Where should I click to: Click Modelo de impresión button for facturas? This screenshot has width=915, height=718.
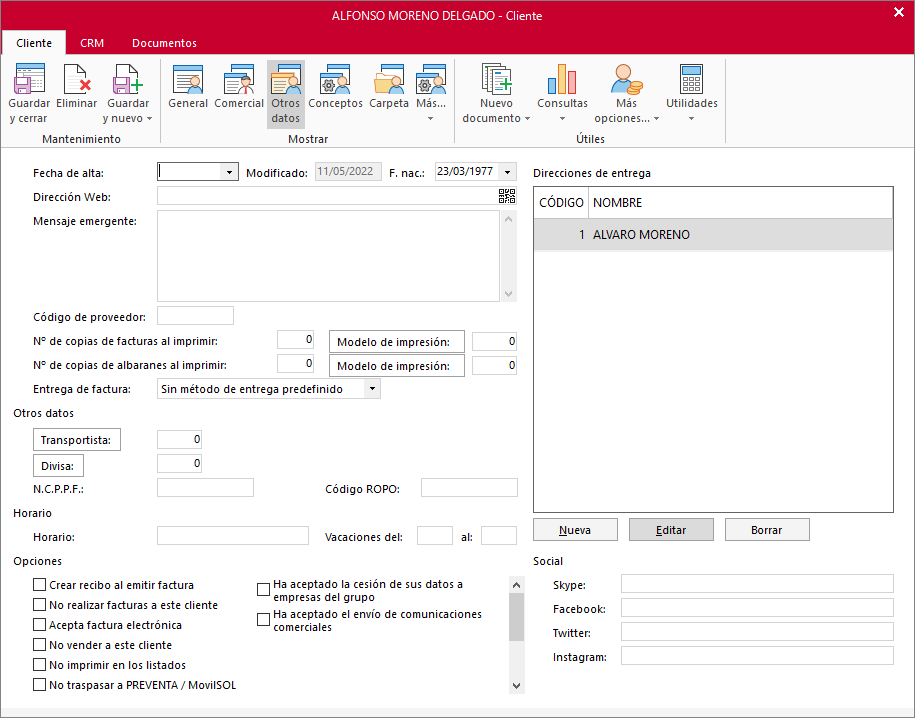pyautogui.click(x=397, y=341)
